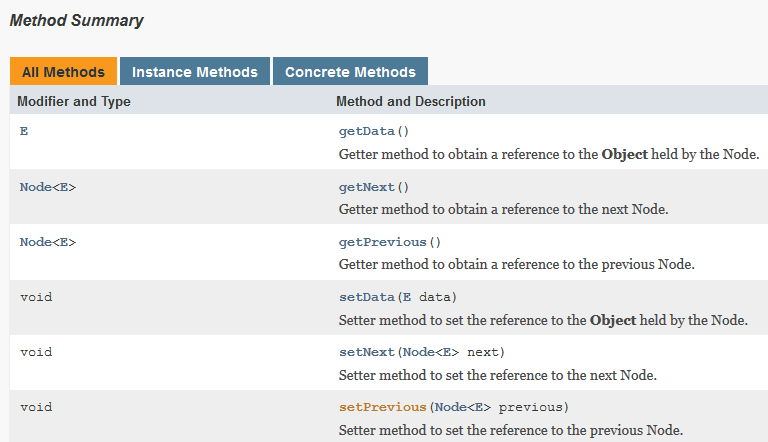Click Node return type in getNext row
Screen dimensions: 768x442
pyautogui.click(x=35, y=187)
